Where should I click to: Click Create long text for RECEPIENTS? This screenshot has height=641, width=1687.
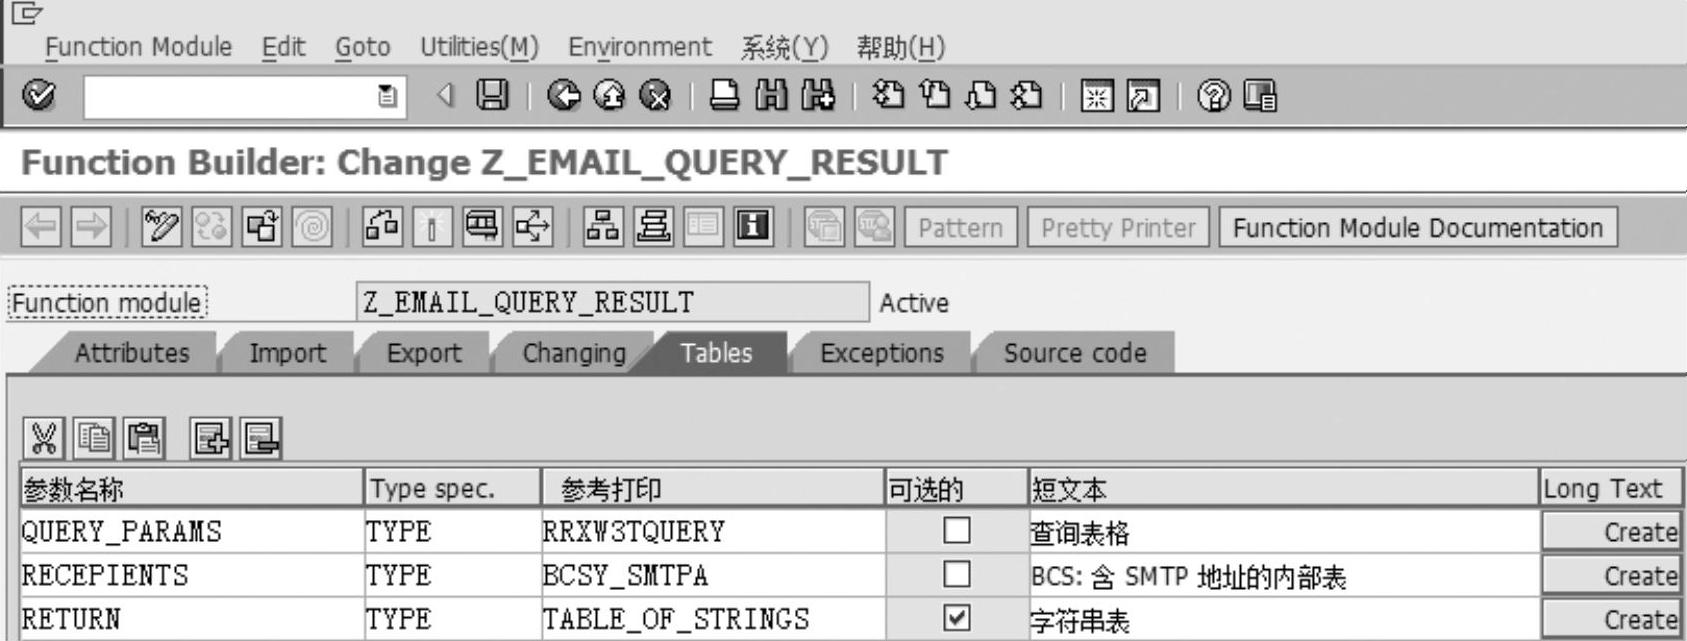click(x=1611, y=576)
